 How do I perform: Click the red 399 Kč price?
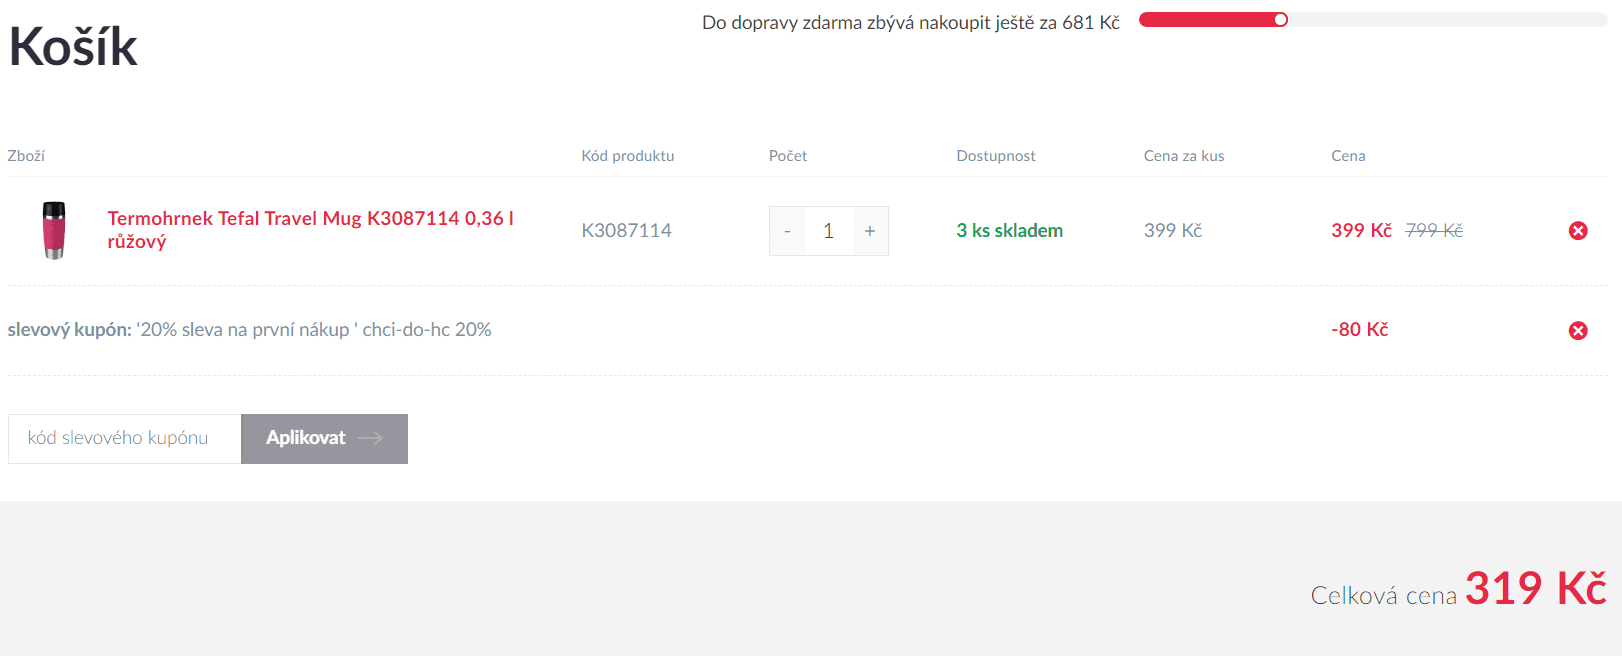(x=1361, y=231)
